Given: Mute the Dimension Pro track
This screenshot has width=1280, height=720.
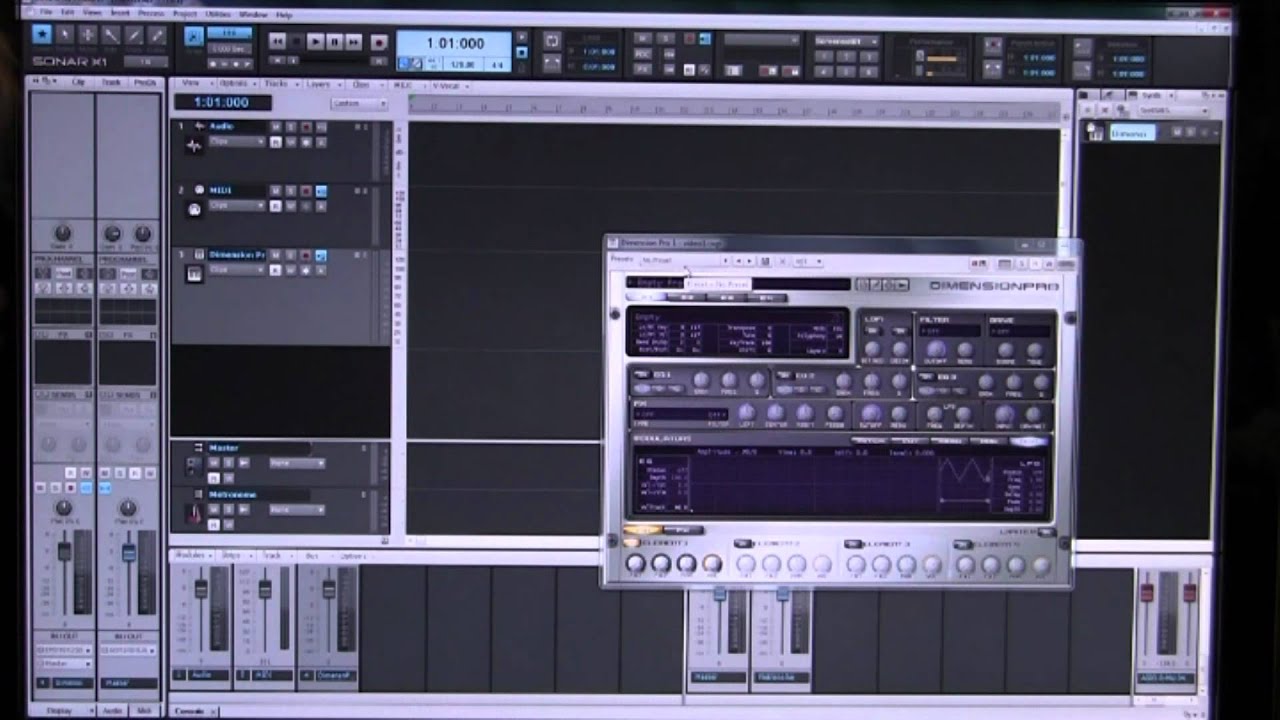Looking at the screenshot, I should (x=276, y=255).
